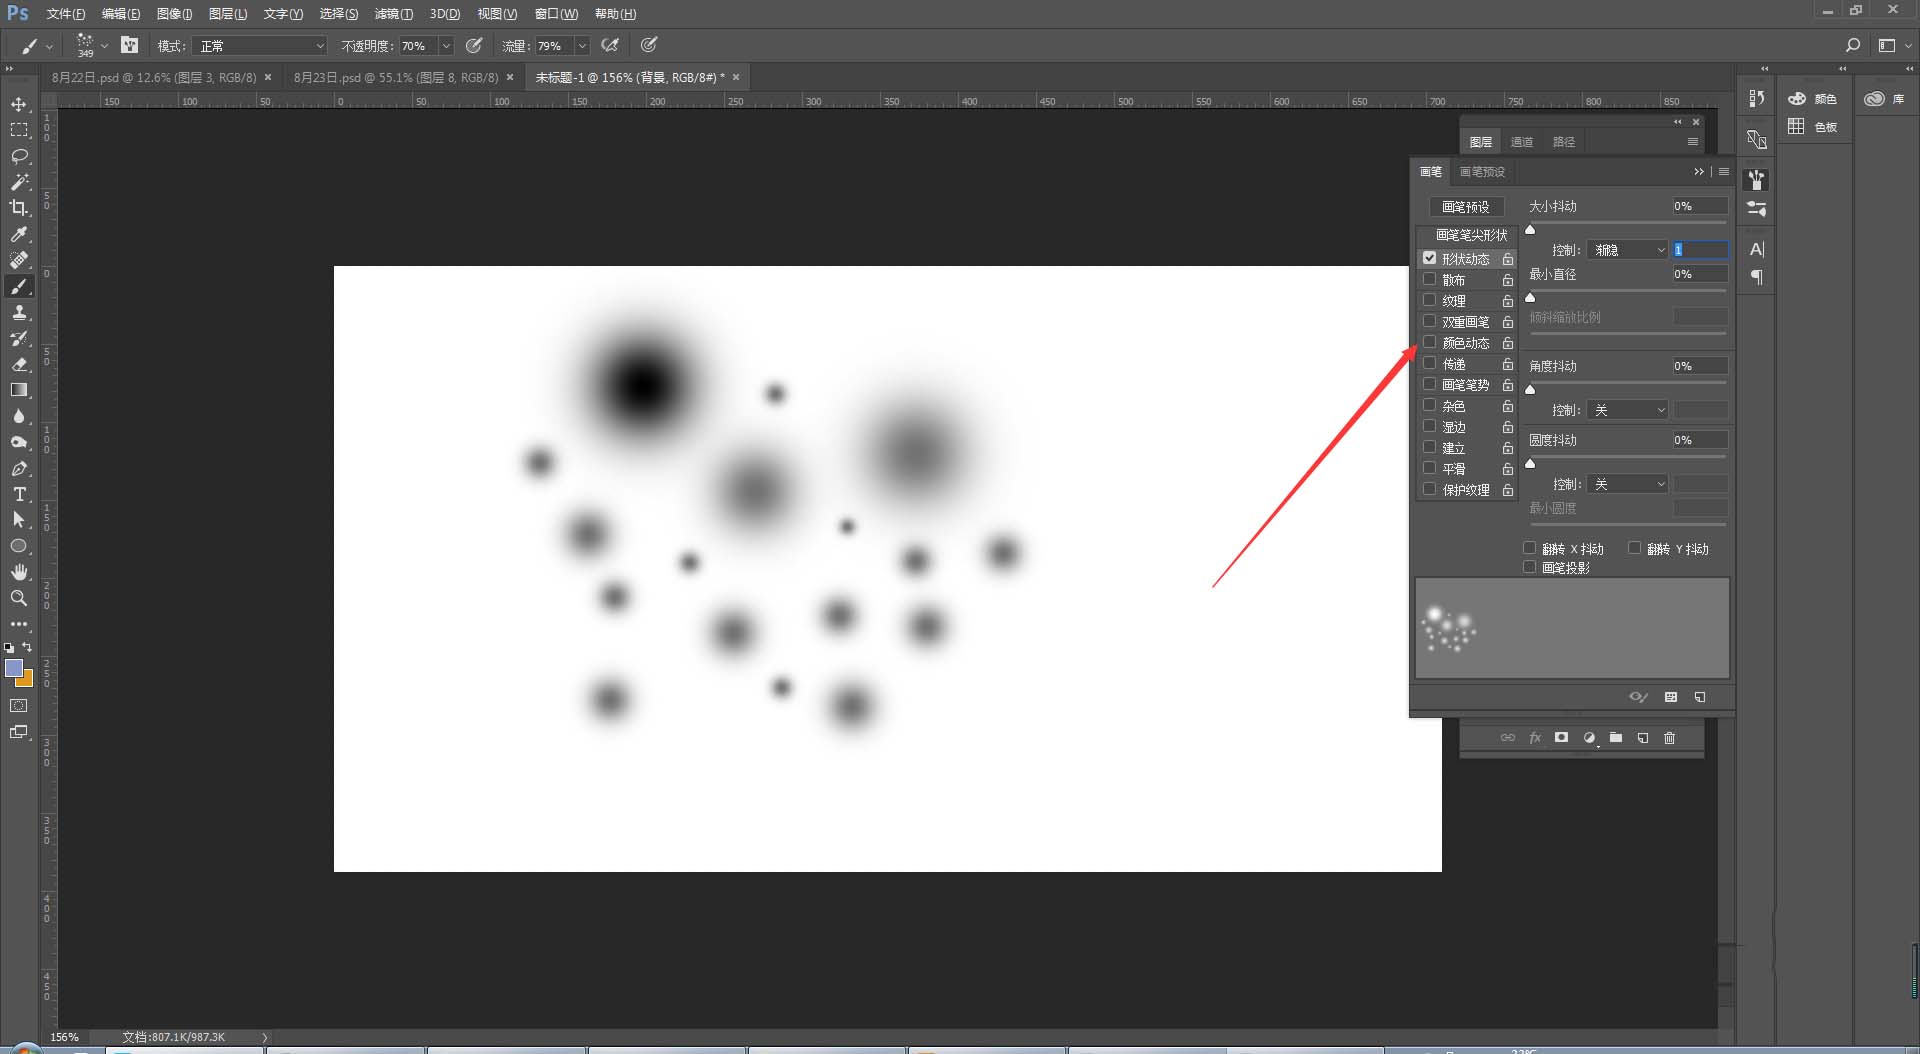The image size is (1920, 1054).
Task: Select the Clone Stamp tool
Action: pyautogui.click(x=19, y=312)
